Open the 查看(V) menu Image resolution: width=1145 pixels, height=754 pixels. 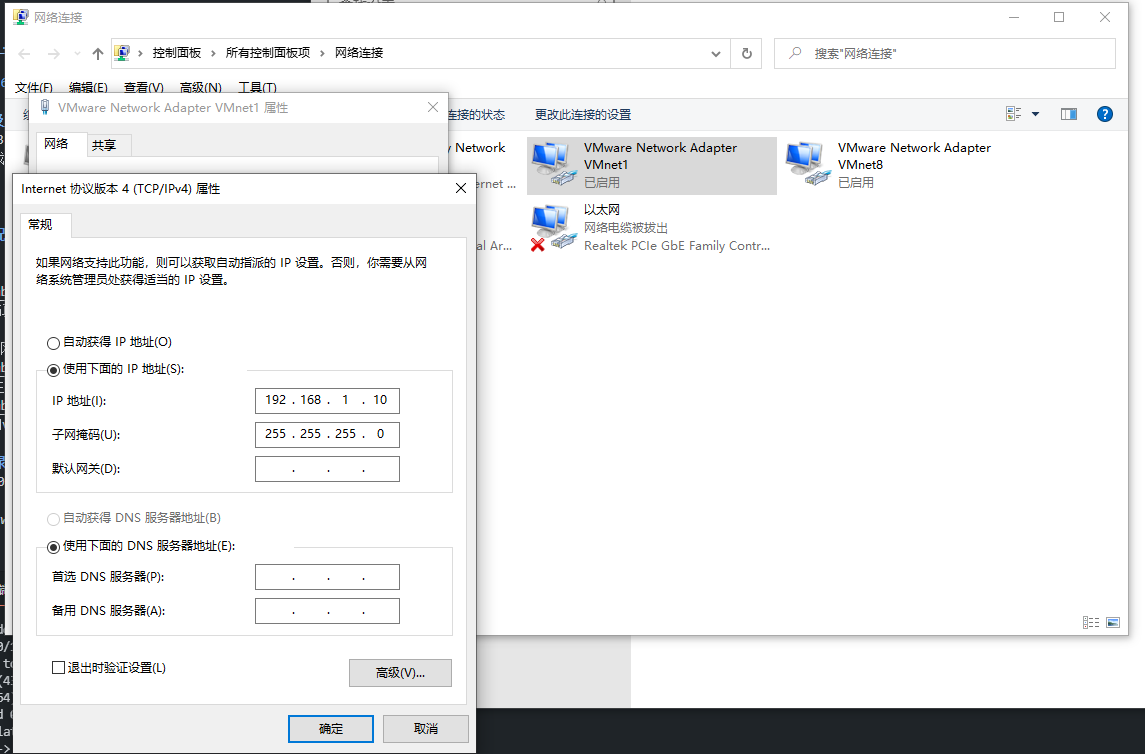[x=144, y=88]
